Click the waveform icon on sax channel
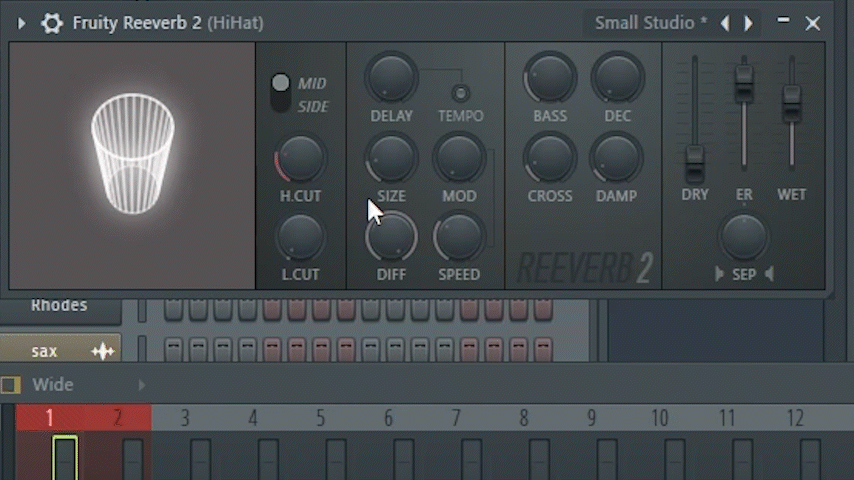This screenshot has width=854, height=480. (103, 352)
